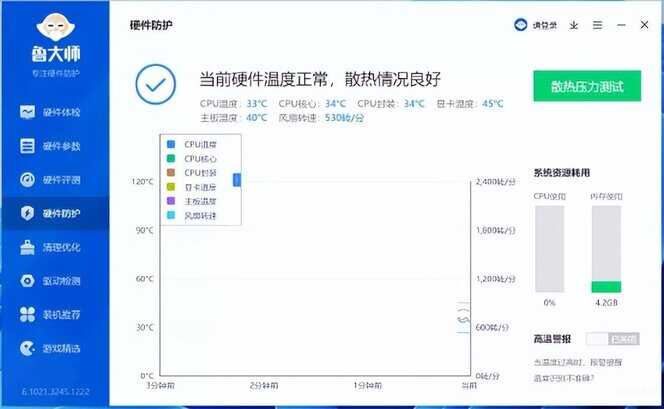The height and width of the screenshot is (409, 664).
Task: Go to 硬件评测 benchmark section
Action: pyautogui.click(x=50, y=180)
